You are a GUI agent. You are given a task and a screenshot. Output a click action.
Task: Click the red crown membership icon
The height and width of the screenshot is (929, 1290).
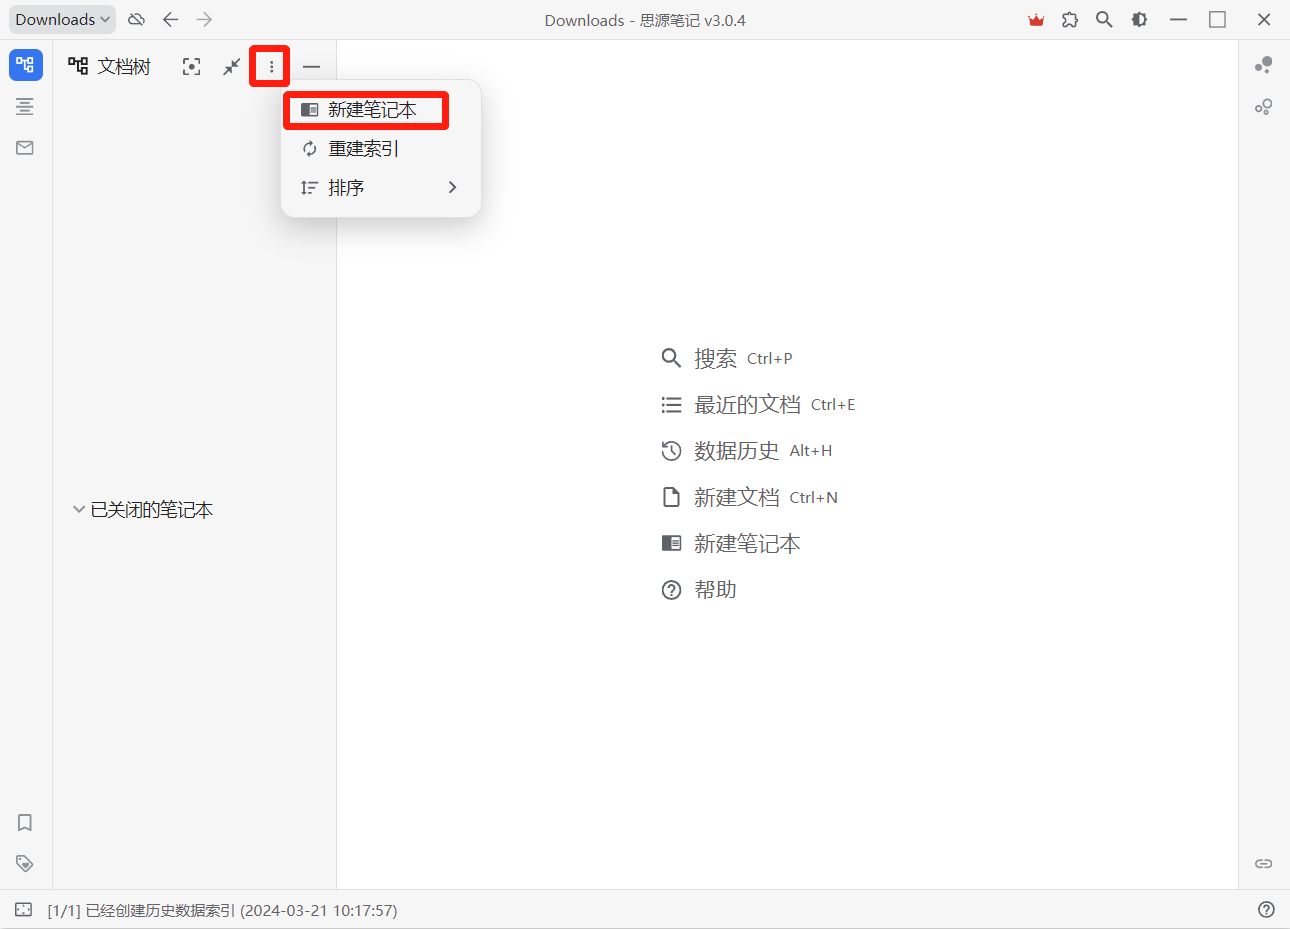tap(1036, 19)
